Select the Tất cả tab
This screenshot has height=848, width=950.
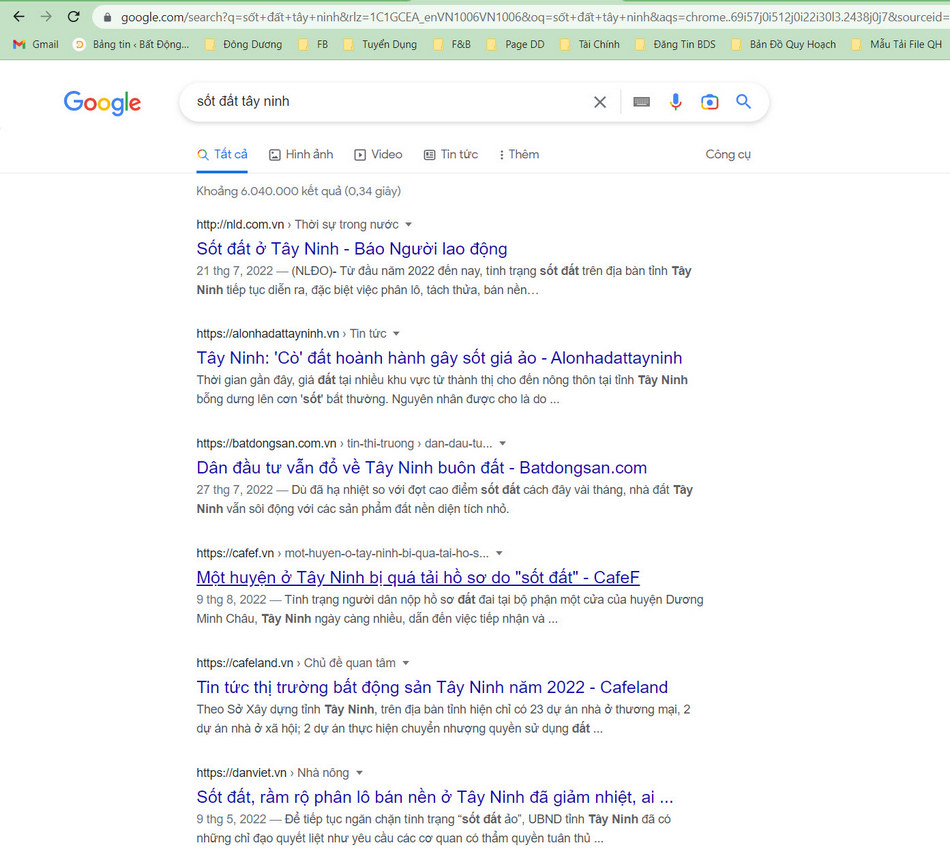[x=222, y=154]
